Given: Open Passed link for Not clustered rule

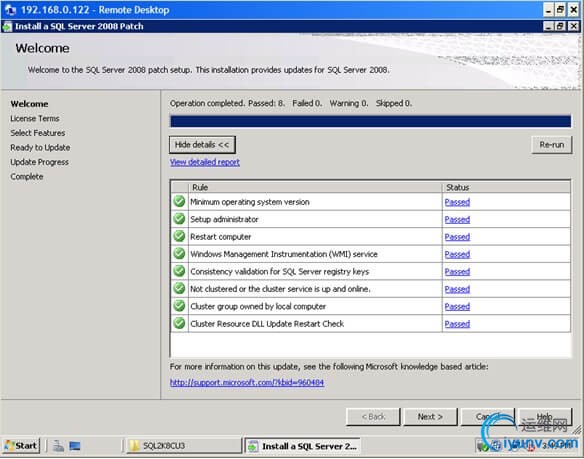Looking at the screenshot, I should (x=457, y=289).
